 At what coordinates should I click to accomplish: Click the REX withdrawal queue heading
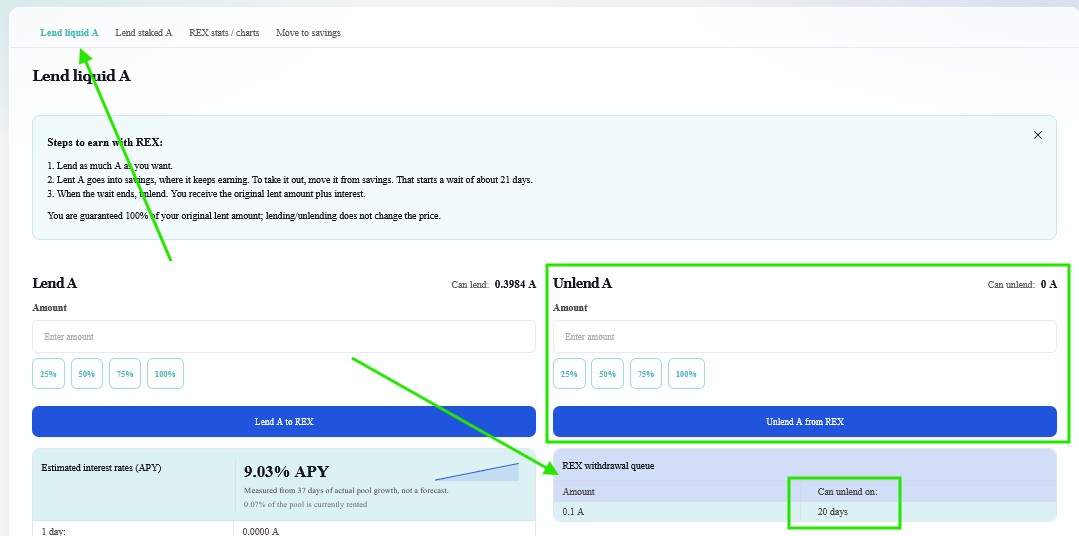[x=608, y=466]
